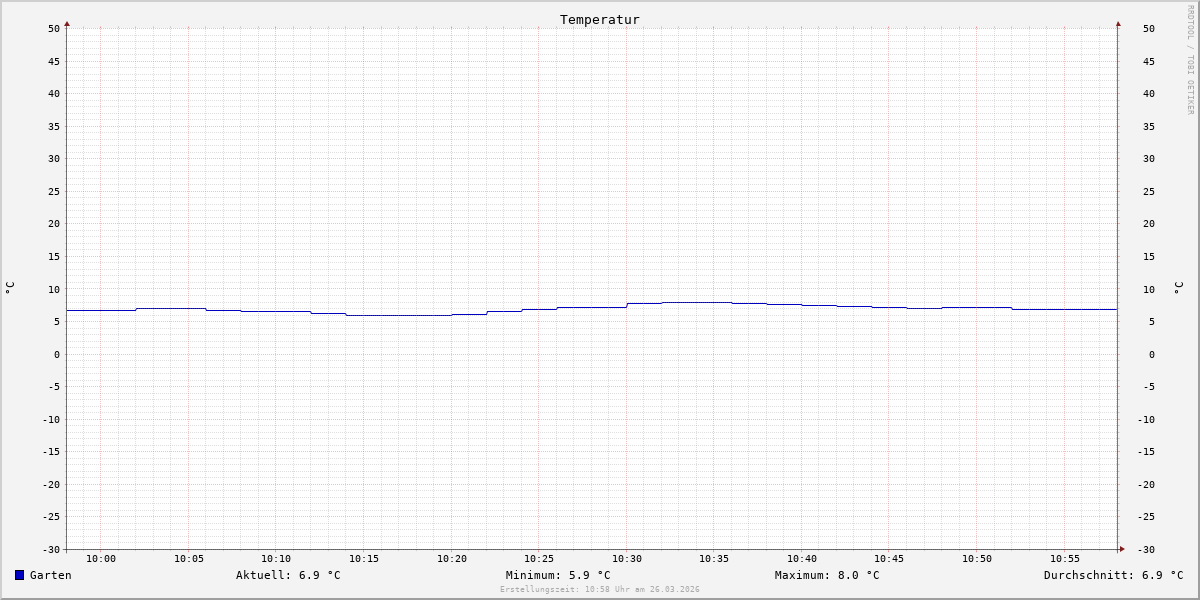Click the 'Erstellungszeit: 10:58 Uhr' timestamp line
Image resolution: width=1200 pixels, height=600 pixels.
coord(600,590)
